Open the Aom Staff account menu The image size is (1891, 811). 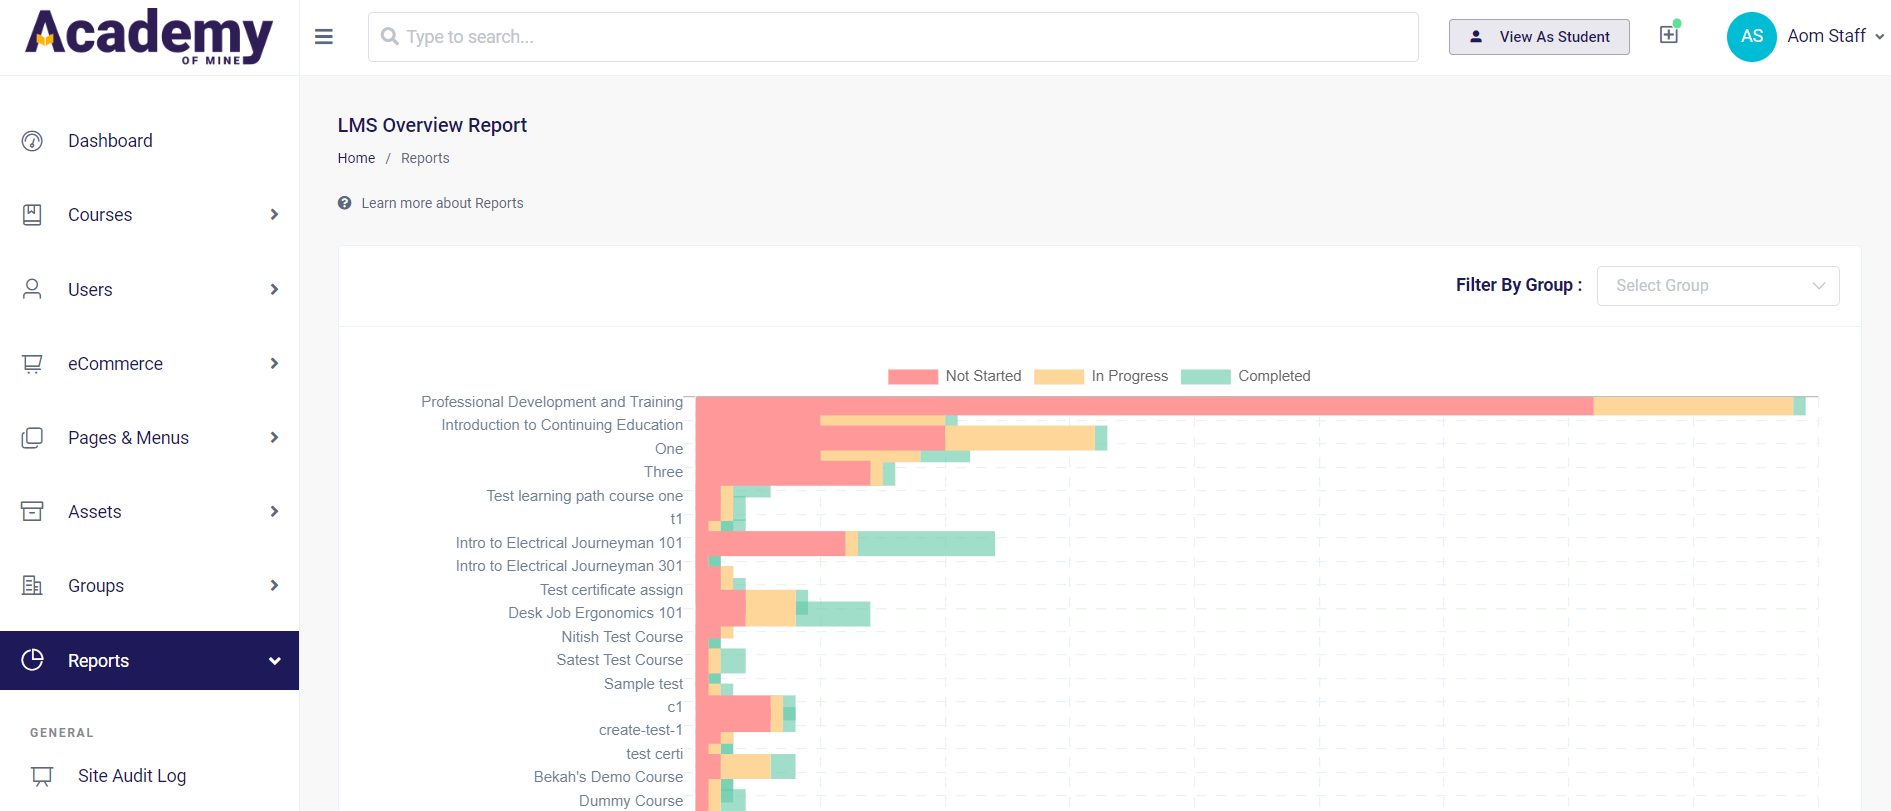pos(1835,37)
